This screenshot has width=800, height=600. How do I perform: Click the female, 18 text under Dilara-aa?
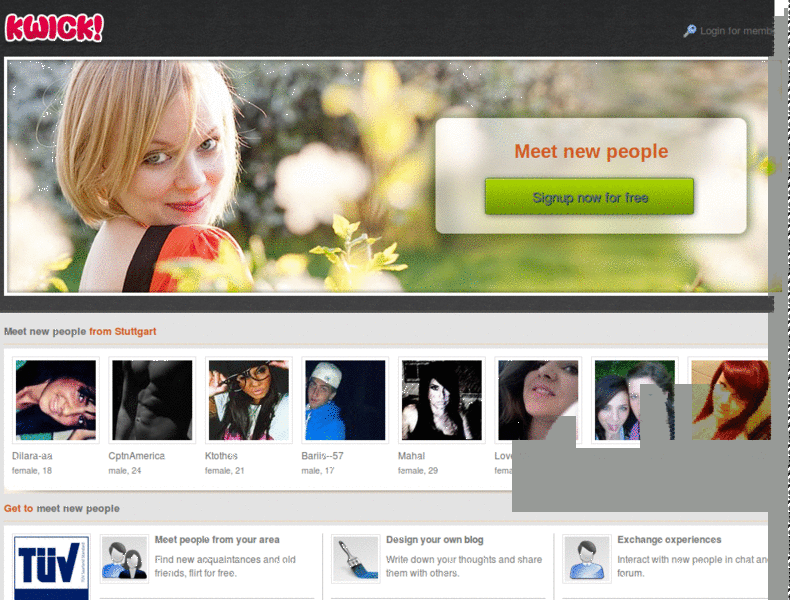tap(32, 470)
